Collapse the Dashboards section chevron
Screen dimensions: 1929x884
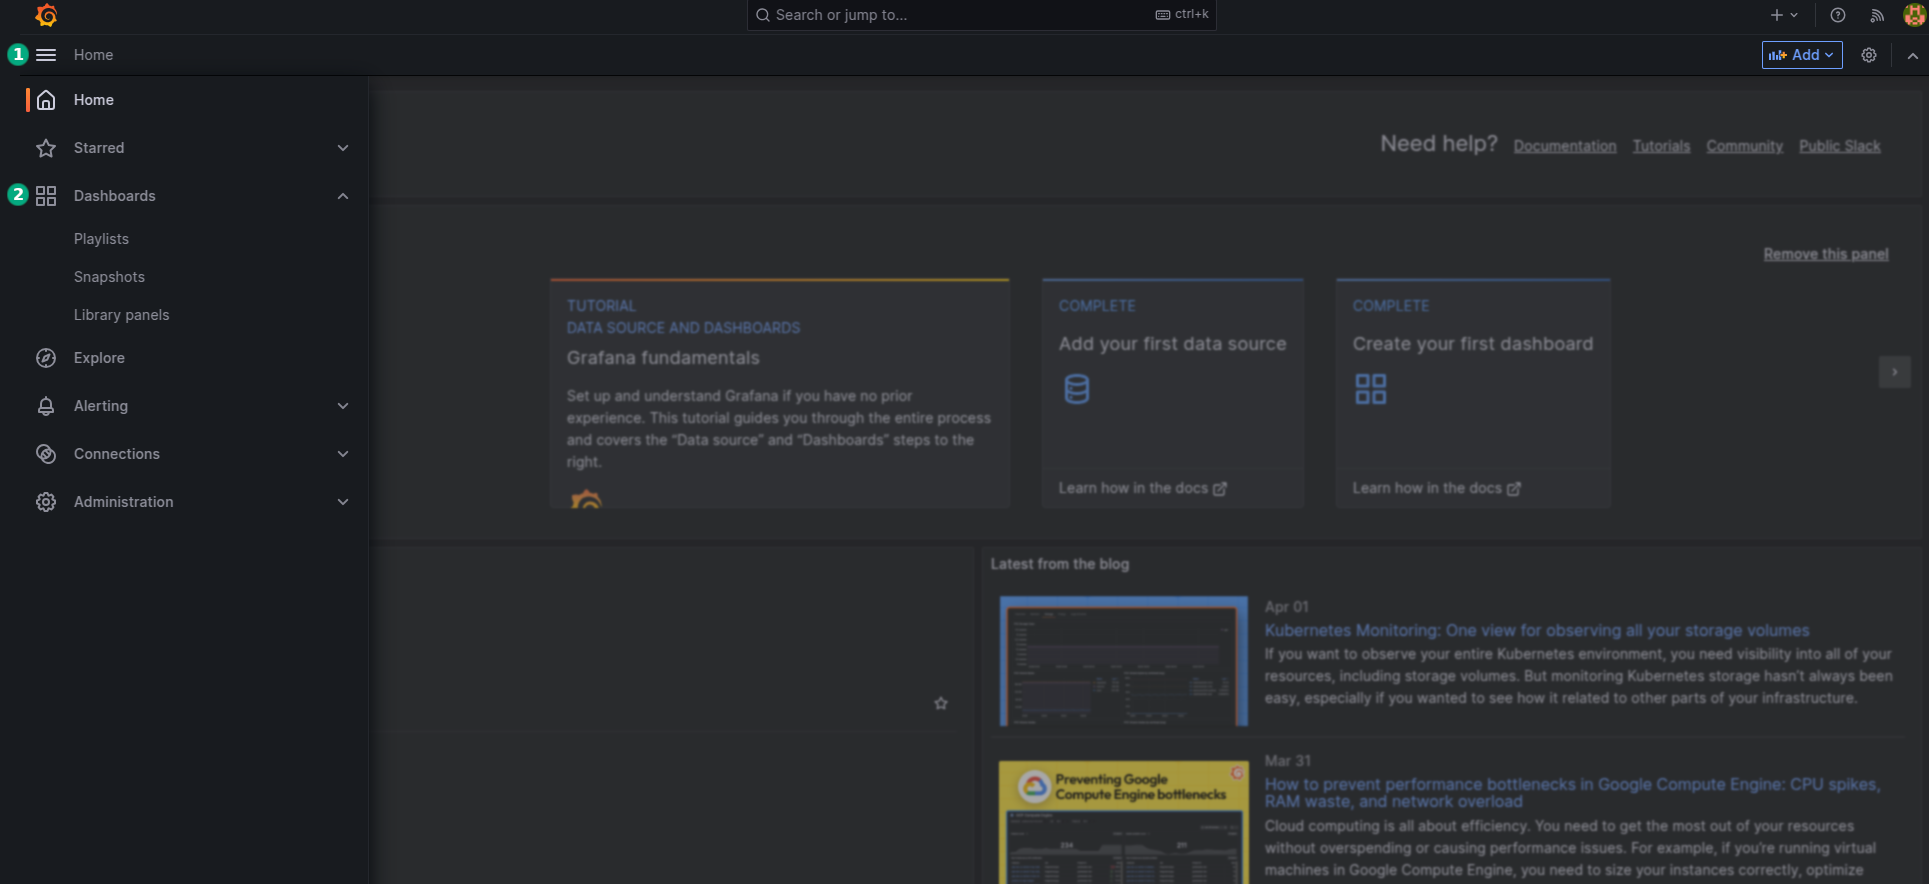click(x=343, y=196)
